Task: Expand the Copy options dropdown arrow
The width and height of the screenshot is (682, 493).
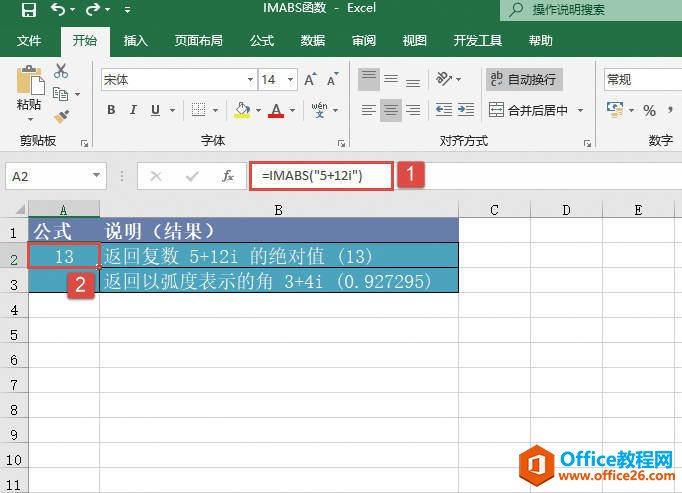Action: pos(77,94)
